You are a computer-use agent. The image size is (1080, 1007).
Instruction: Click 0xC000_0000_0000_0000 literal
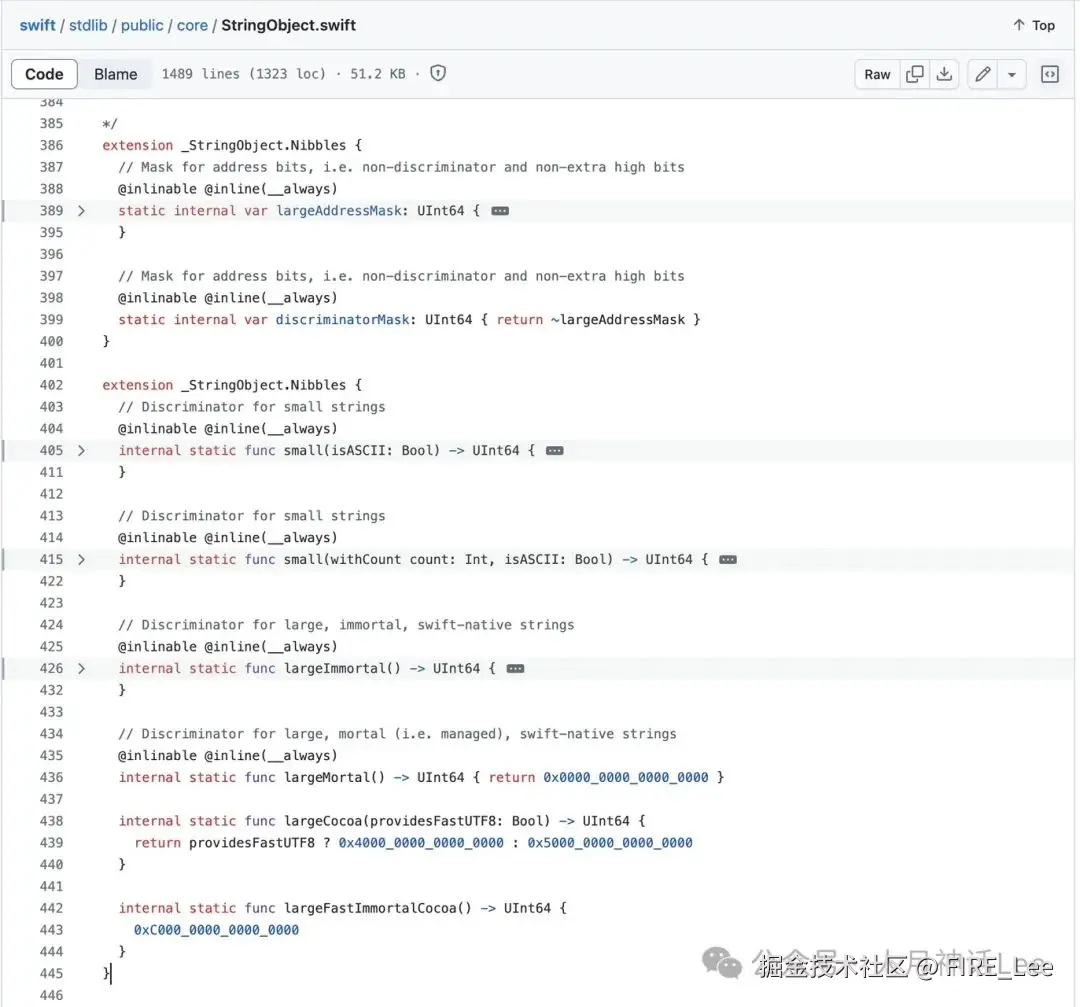[x=216, y=930]
